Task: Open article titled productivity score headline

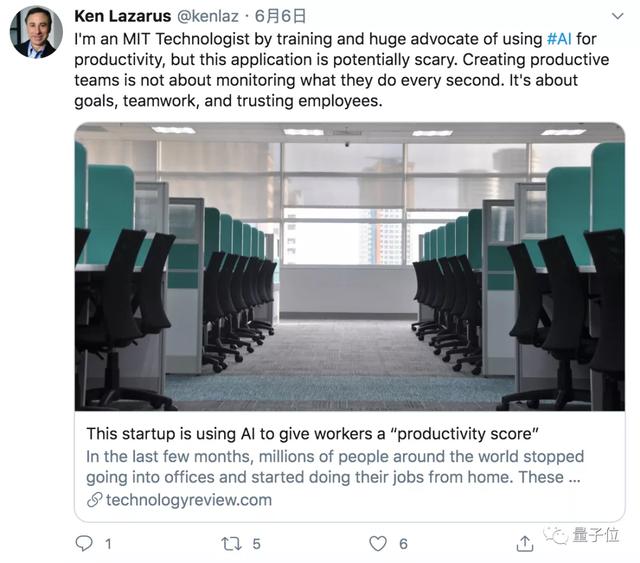Action: 313,434
